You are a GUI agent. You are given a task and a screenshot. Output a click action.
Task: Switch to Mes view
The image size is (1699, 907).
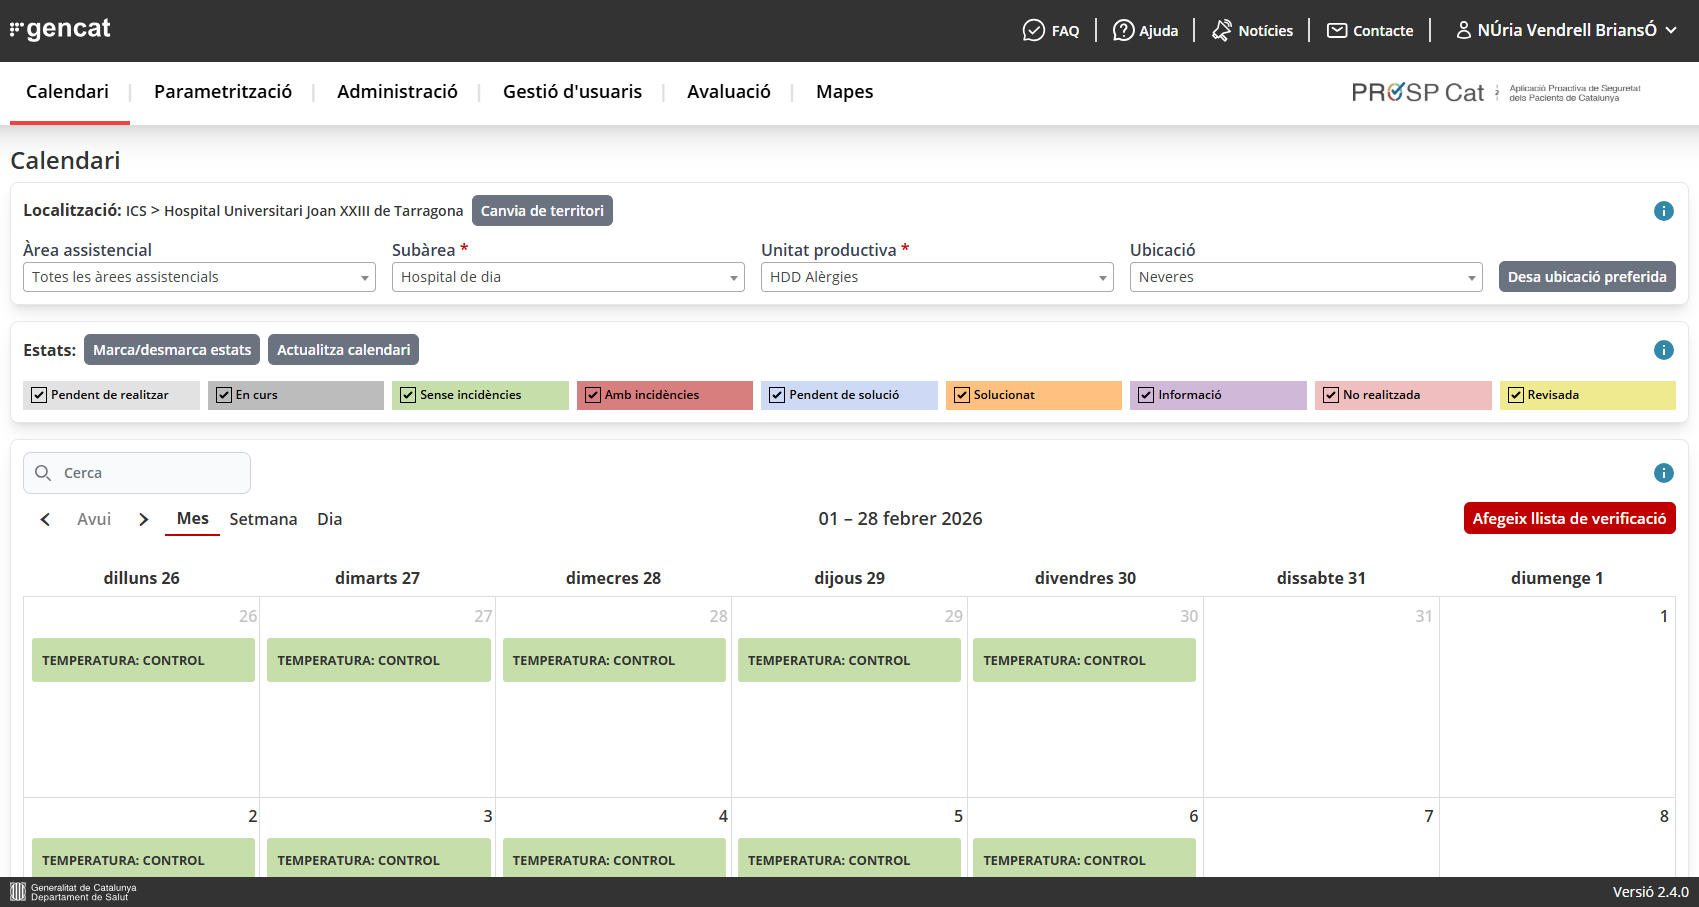click(x=193, y=519)
